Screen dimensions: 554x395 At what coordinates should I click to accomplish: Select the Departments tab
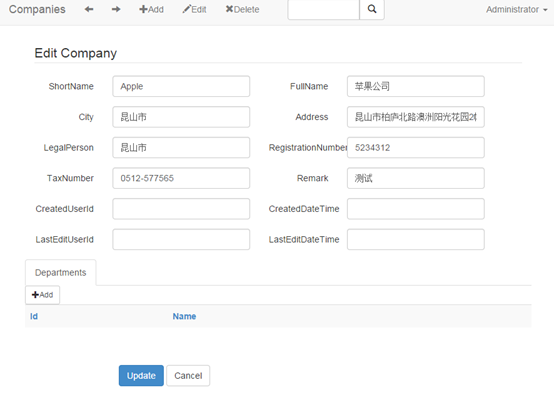[60, 272]
